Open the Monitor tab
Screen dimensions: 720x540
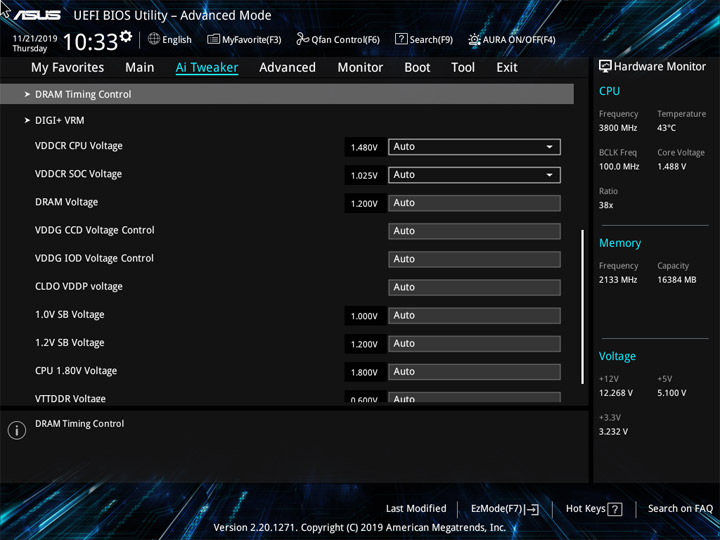360,68
